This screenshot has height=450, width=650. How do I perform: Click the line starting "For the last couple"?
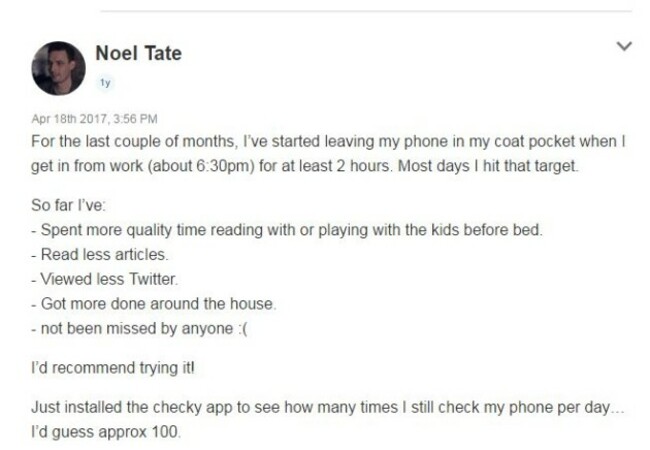coord(328,142)
